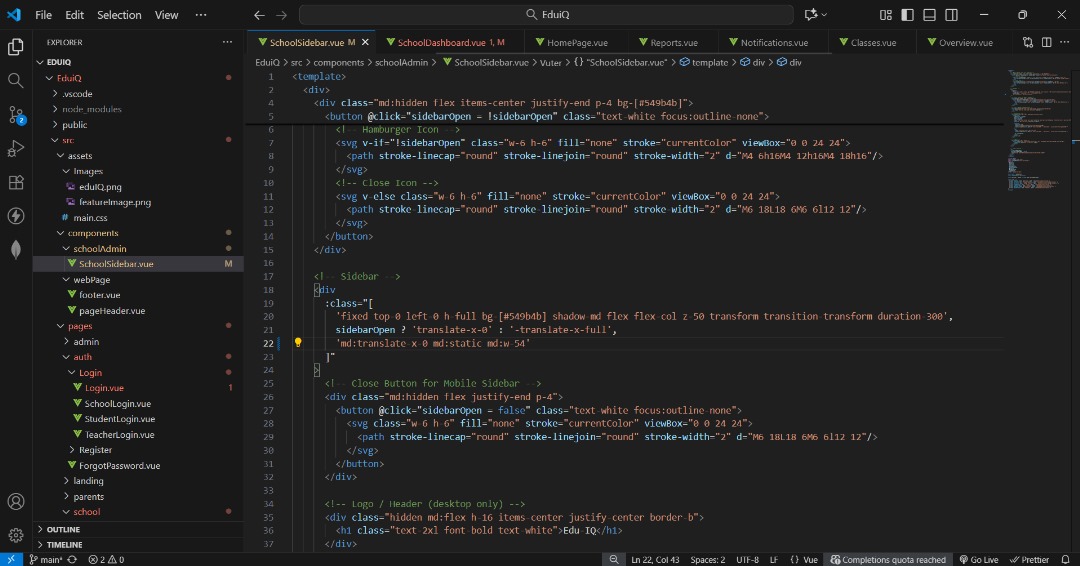Go forward with the navigation arrow
1080x566 pixels.
point(281,14)
